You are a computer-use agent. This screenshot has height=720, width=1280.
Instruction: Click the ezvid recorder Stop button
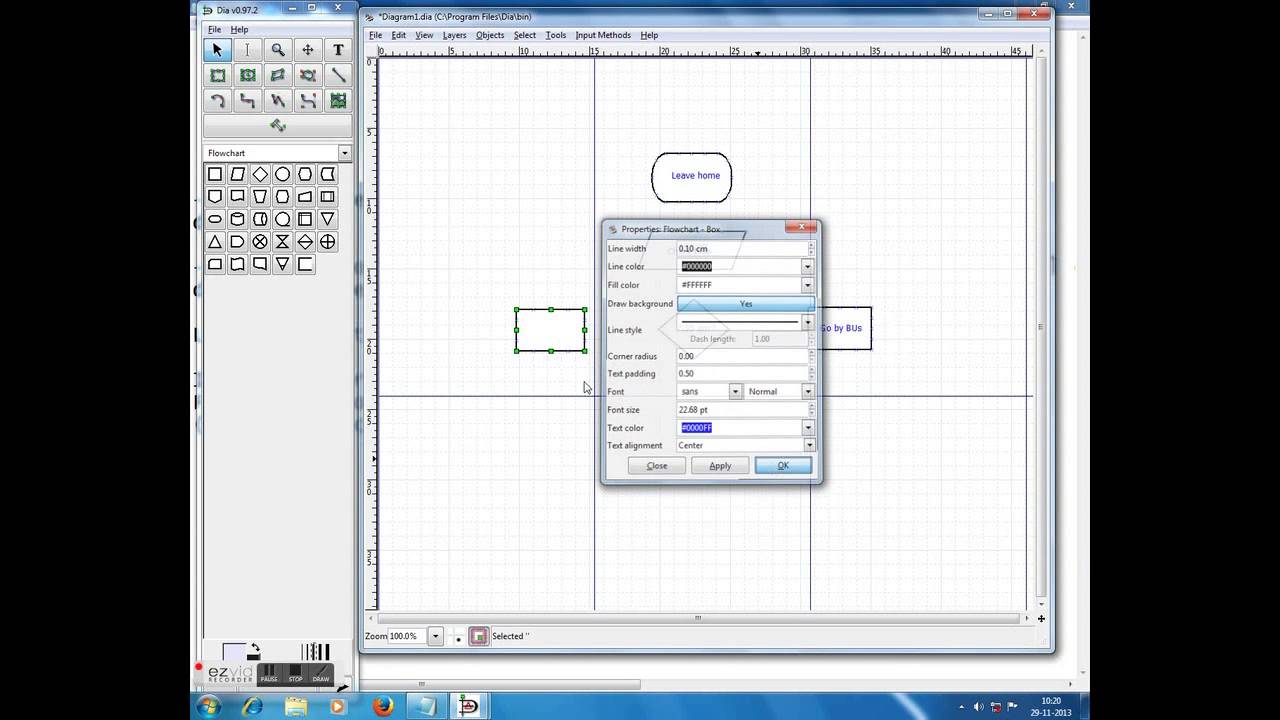[295, 674]
